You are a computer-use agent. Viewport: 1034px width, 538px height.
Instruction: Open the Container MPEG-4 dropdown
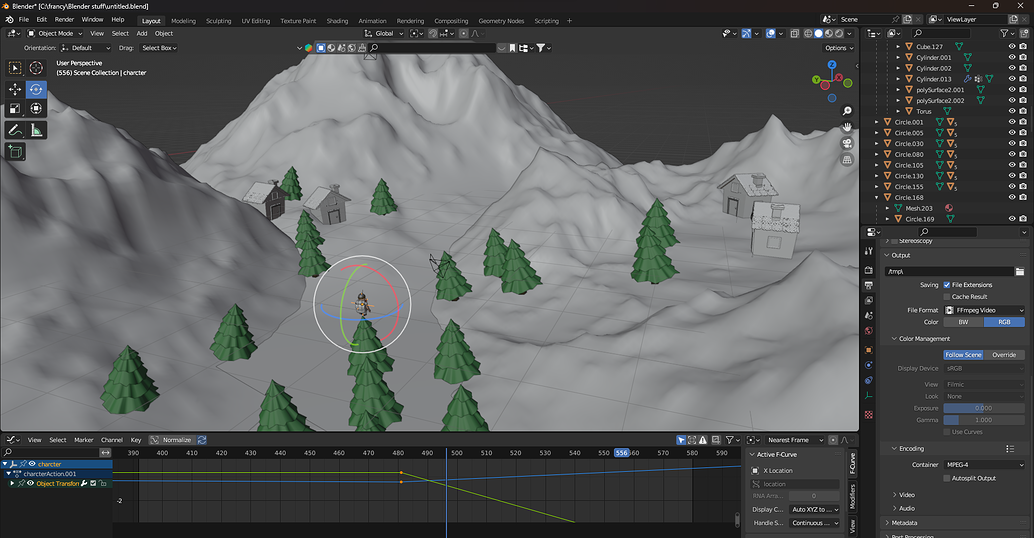pyautogui.click(x=985, y=465)
